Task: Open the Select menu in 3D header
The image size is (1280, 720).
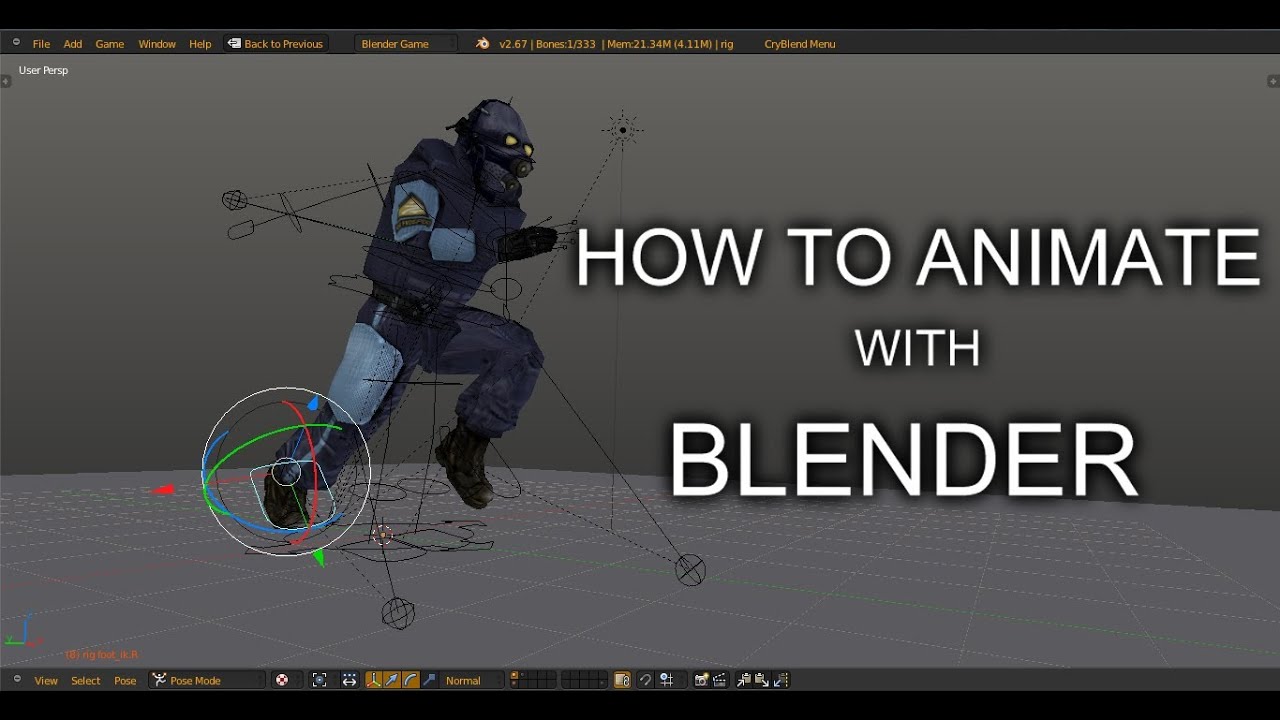Action: coord(86,681)
